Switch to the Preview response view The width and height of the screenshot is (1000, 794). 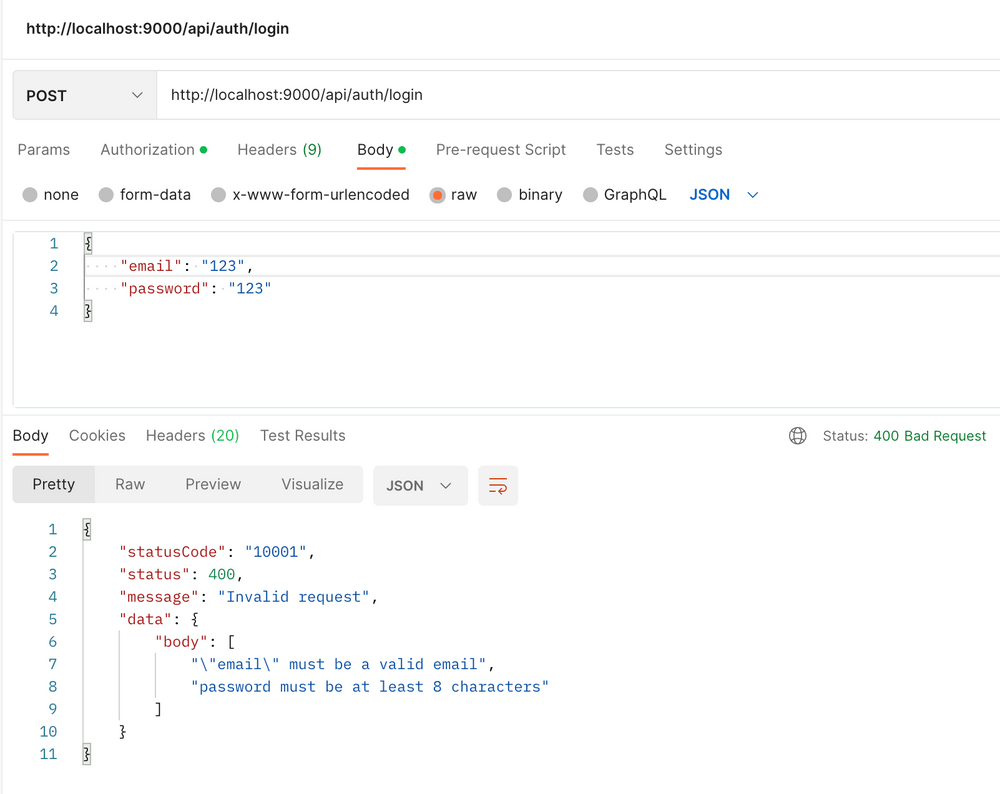(x=213, y=484)
